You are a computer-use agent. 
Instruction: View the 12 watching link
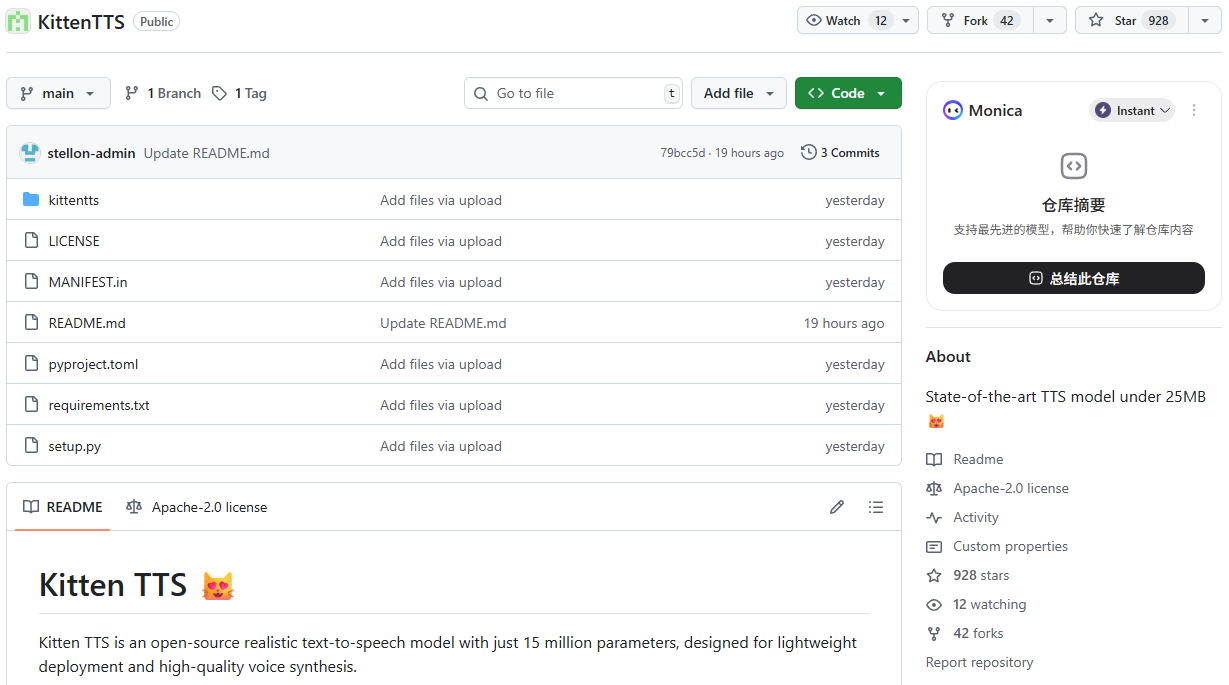(989, 604)
